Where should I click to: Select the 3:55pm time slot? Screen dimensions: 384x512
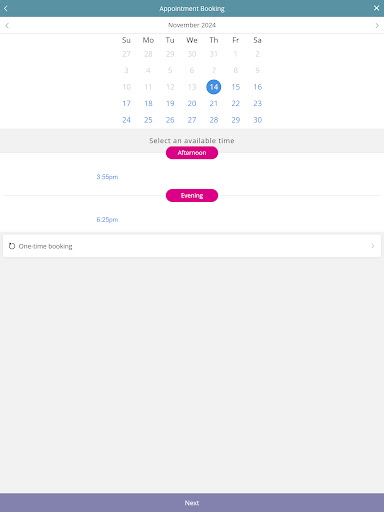pyautogui.click(x=107, y=177)
